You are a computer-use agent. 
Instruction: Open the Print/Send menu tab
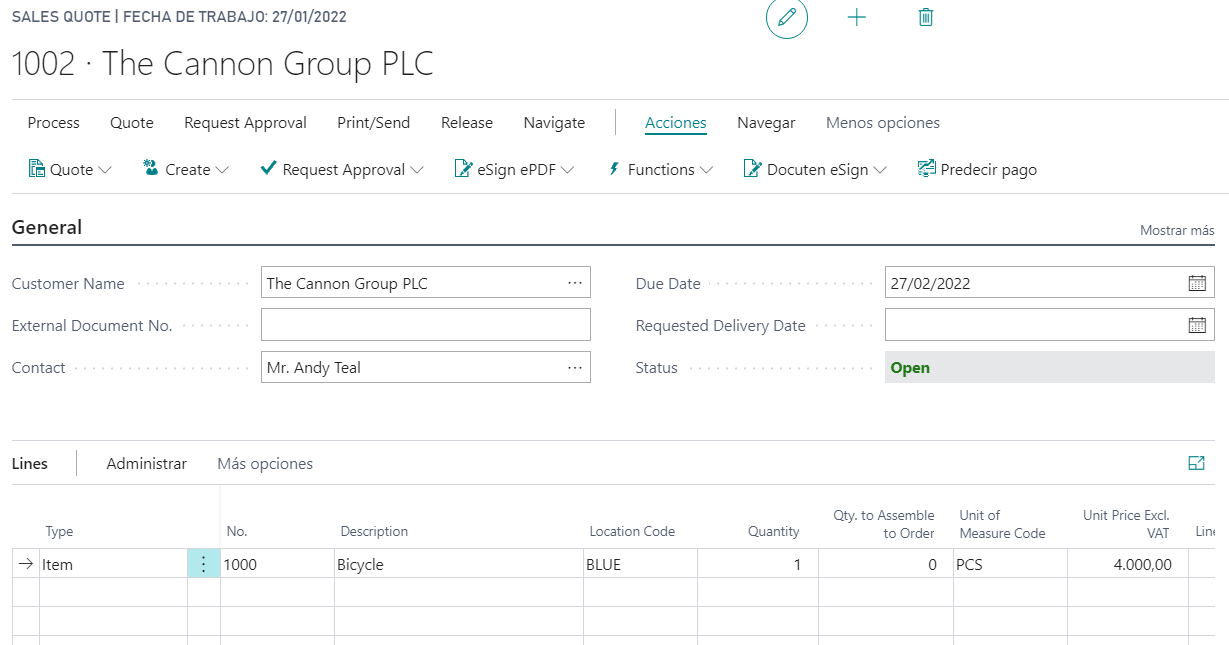coord(374,123)
